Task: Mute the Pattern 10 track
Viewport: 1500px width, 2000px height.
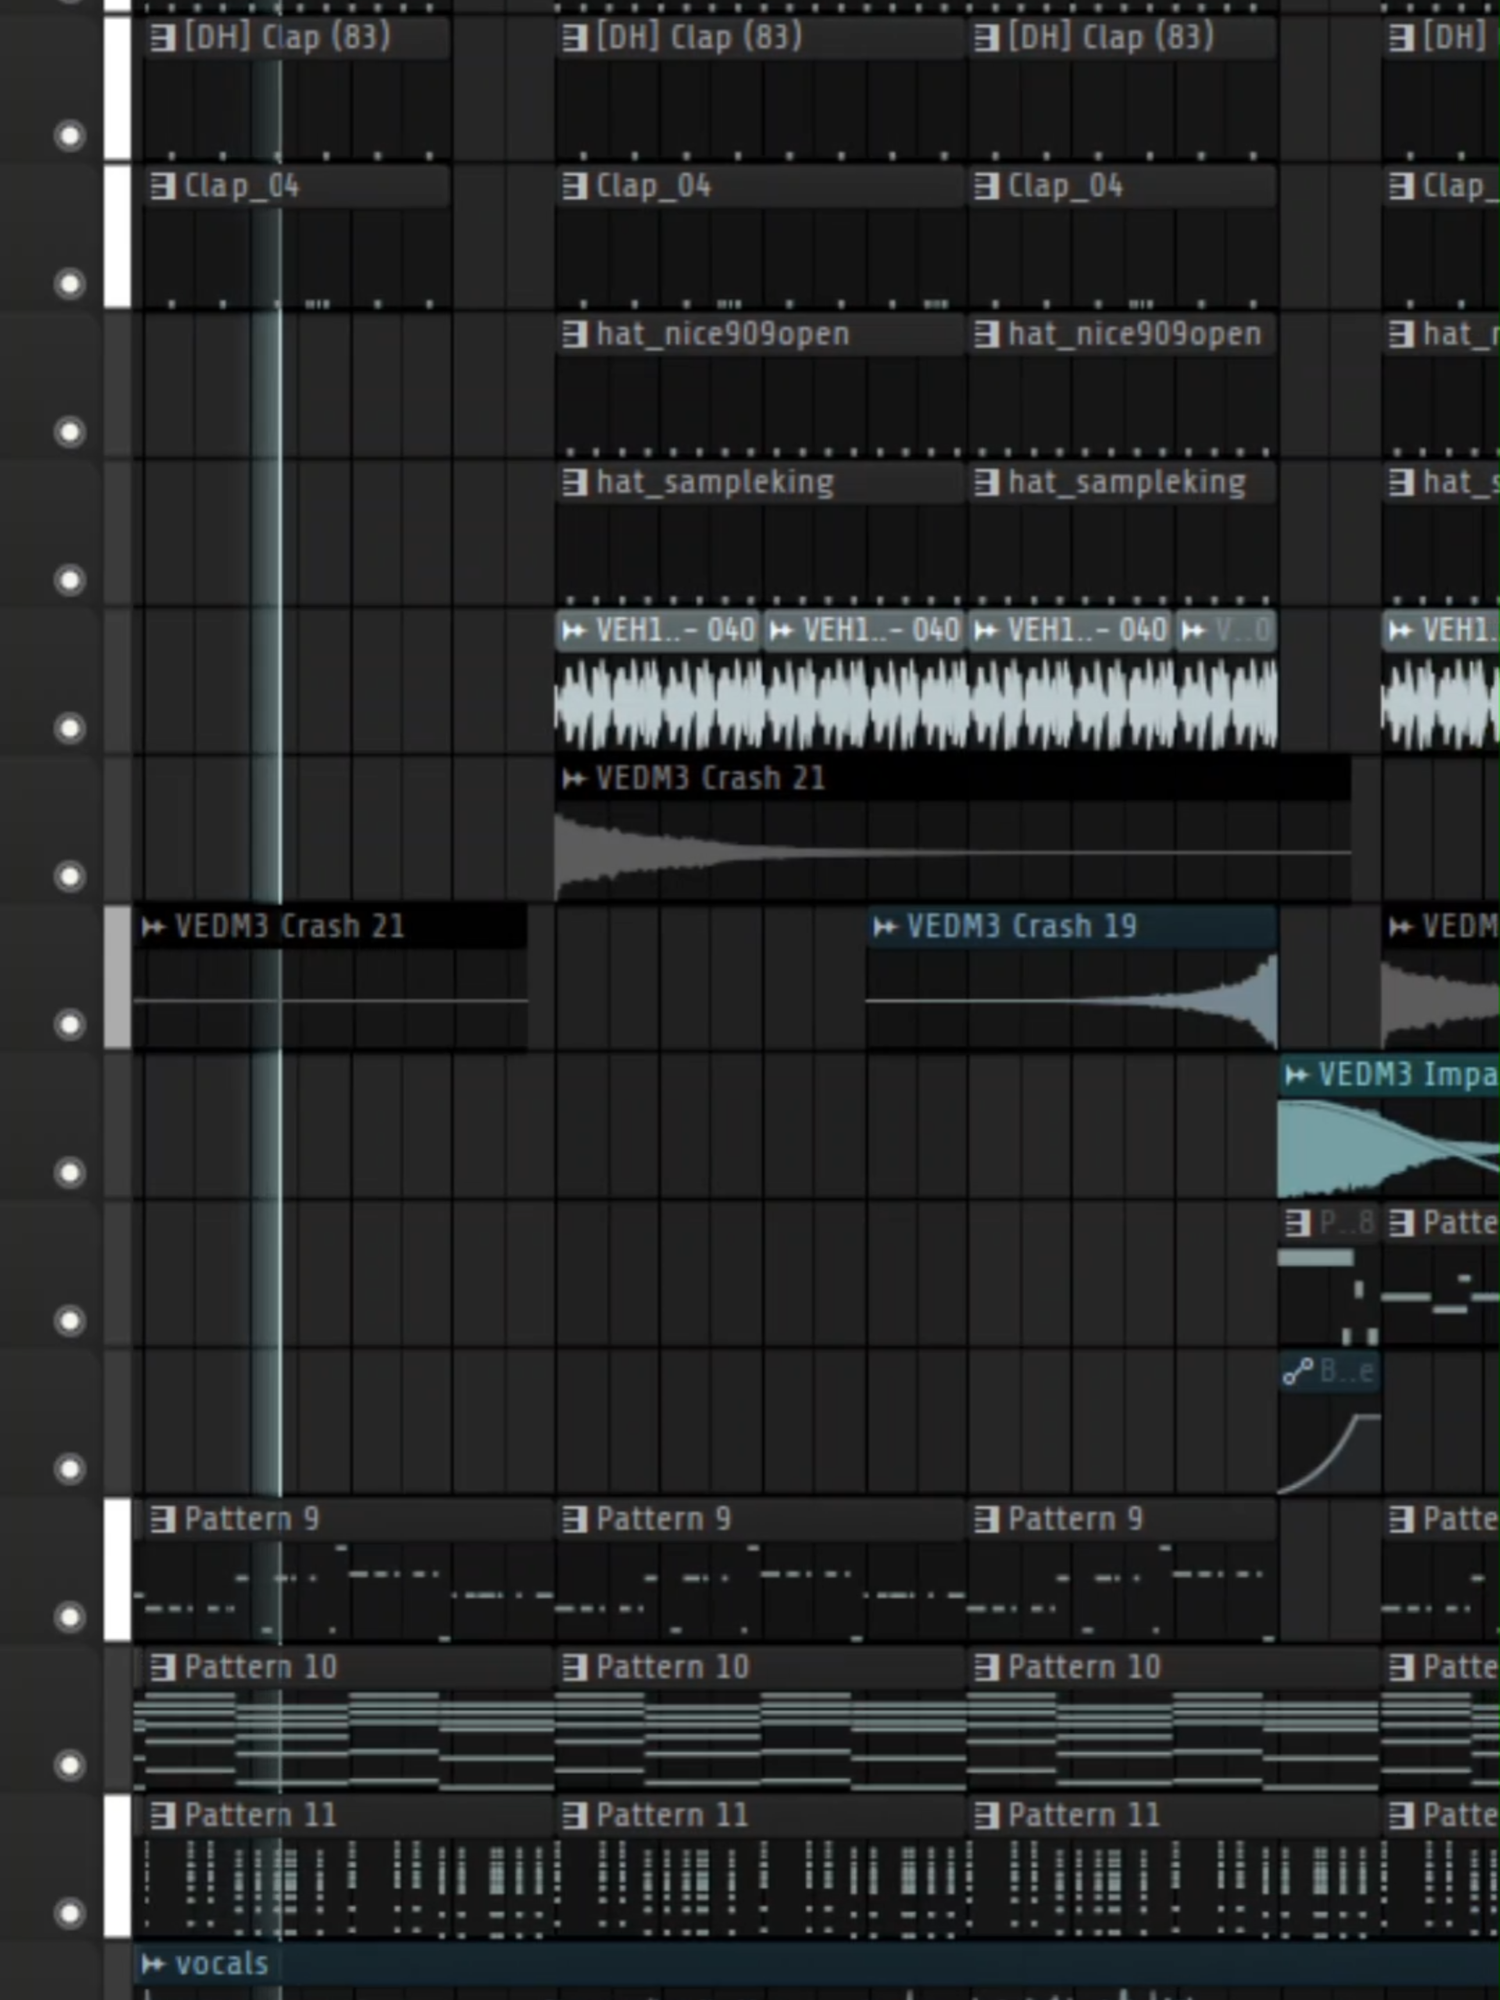Action: point(69,1765)
